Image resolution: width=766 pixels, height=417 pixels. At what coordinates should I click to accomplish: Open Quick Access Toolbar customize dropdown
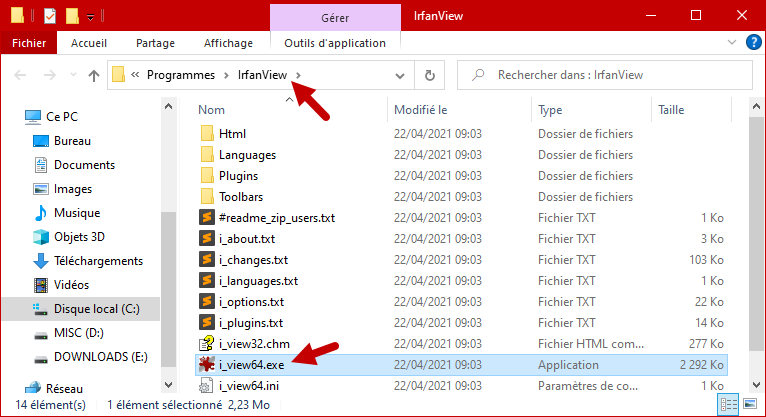(90, 18)
